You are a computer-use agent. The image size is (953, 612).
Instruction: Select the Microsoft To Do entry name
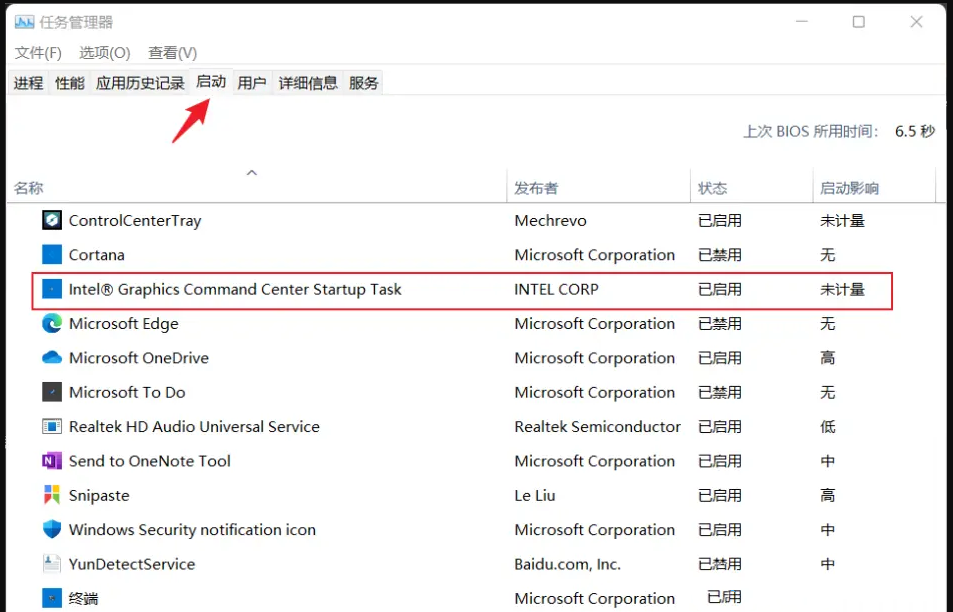pos(127,392)
